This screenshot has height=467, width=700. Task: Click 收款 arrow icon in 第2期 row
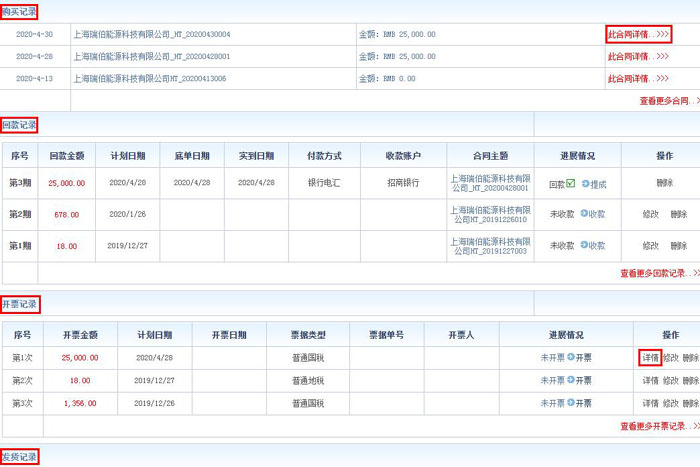click(583, 215)
